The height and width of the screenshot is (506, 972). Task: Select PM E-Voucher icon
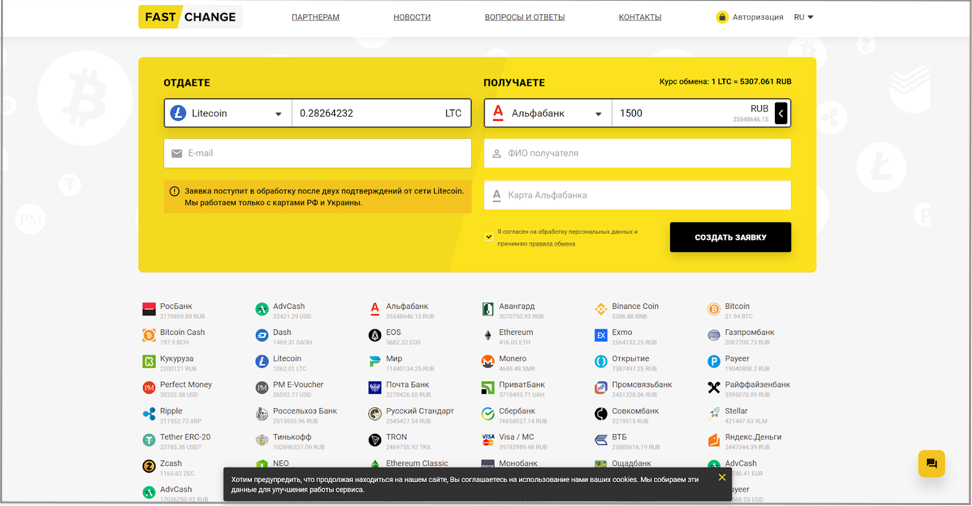pos(262,388)
